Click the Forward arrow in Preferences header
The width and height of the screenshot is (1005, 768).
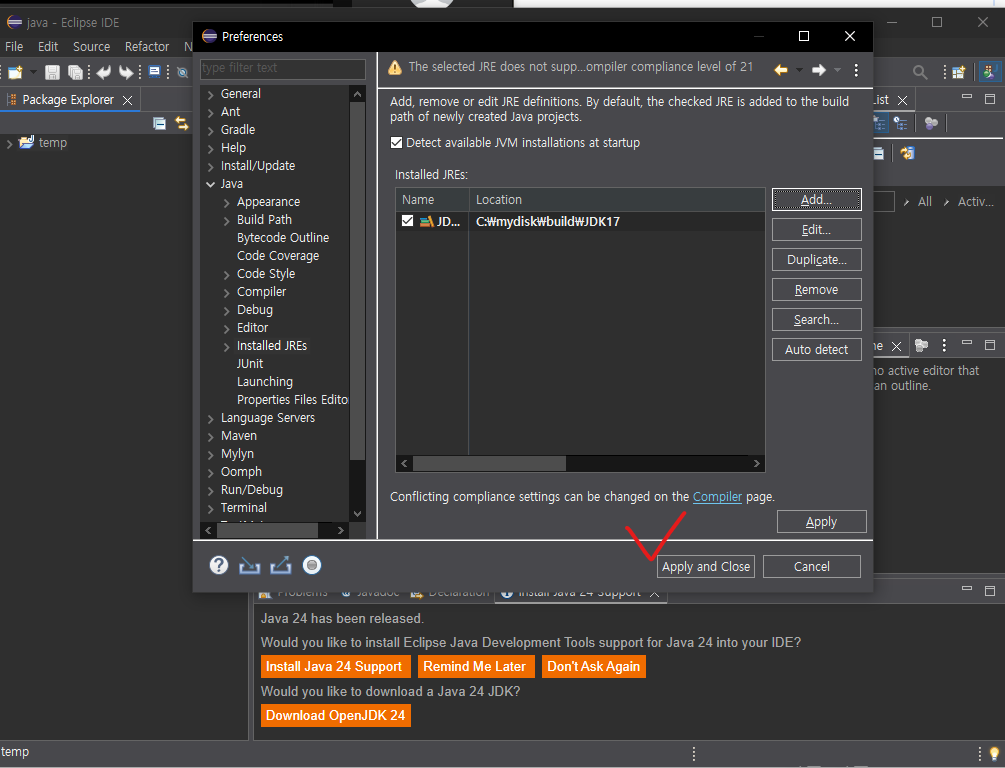click(818, 70)
